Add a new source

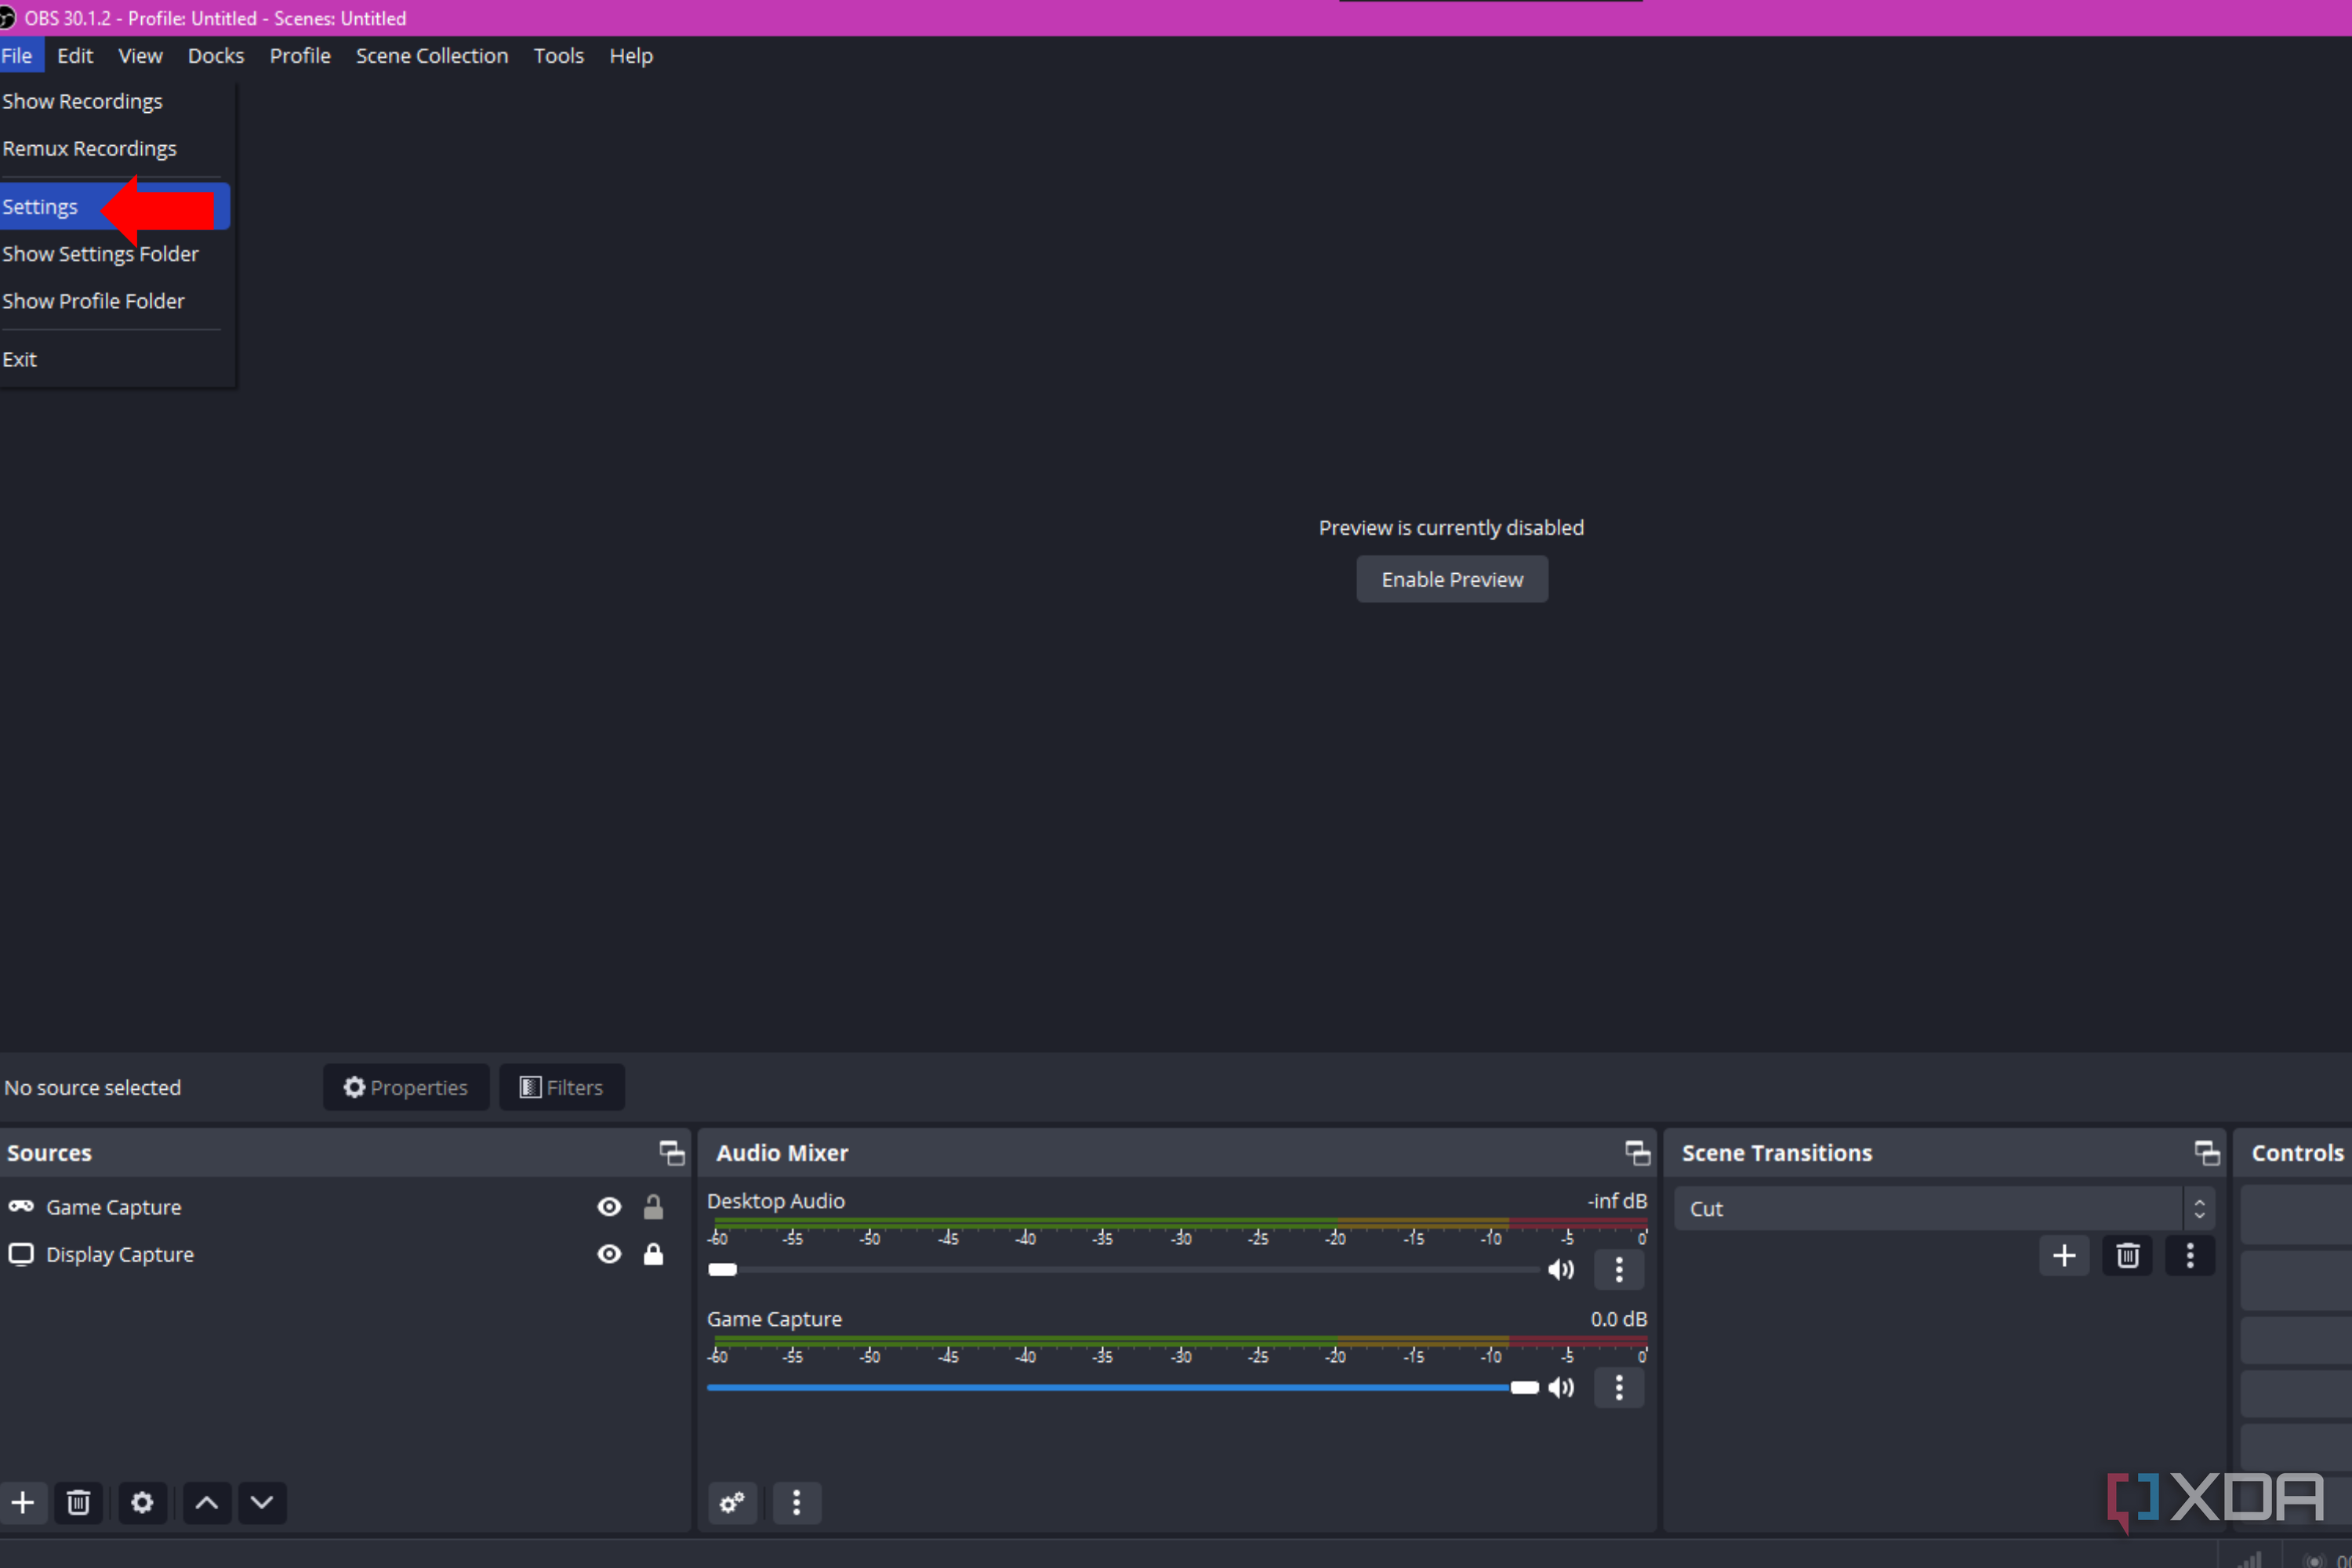point(23,1503)
